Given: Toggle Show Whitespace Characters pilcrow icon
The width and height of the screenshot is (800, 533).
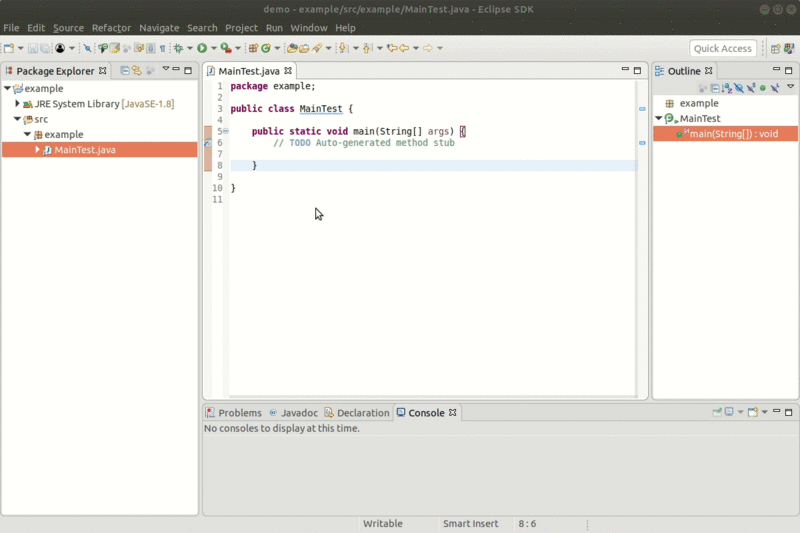Looking at the screenshot, I should pyautogui.click(x=163, y=48).
